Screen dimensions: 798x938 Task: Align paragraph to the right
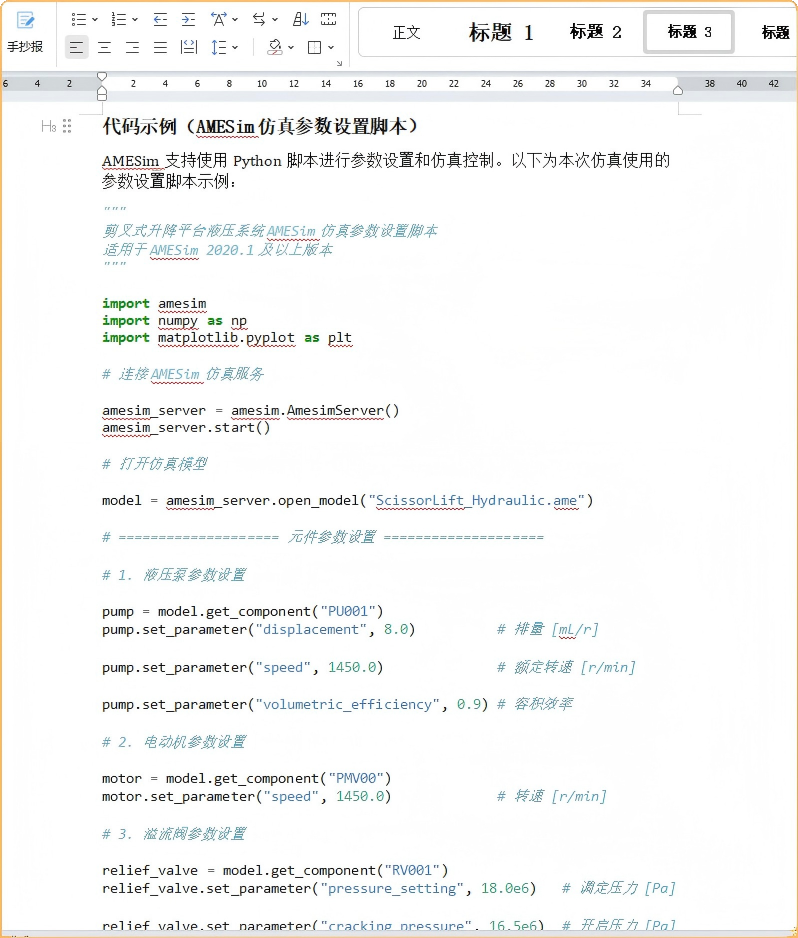pos(132,47)
